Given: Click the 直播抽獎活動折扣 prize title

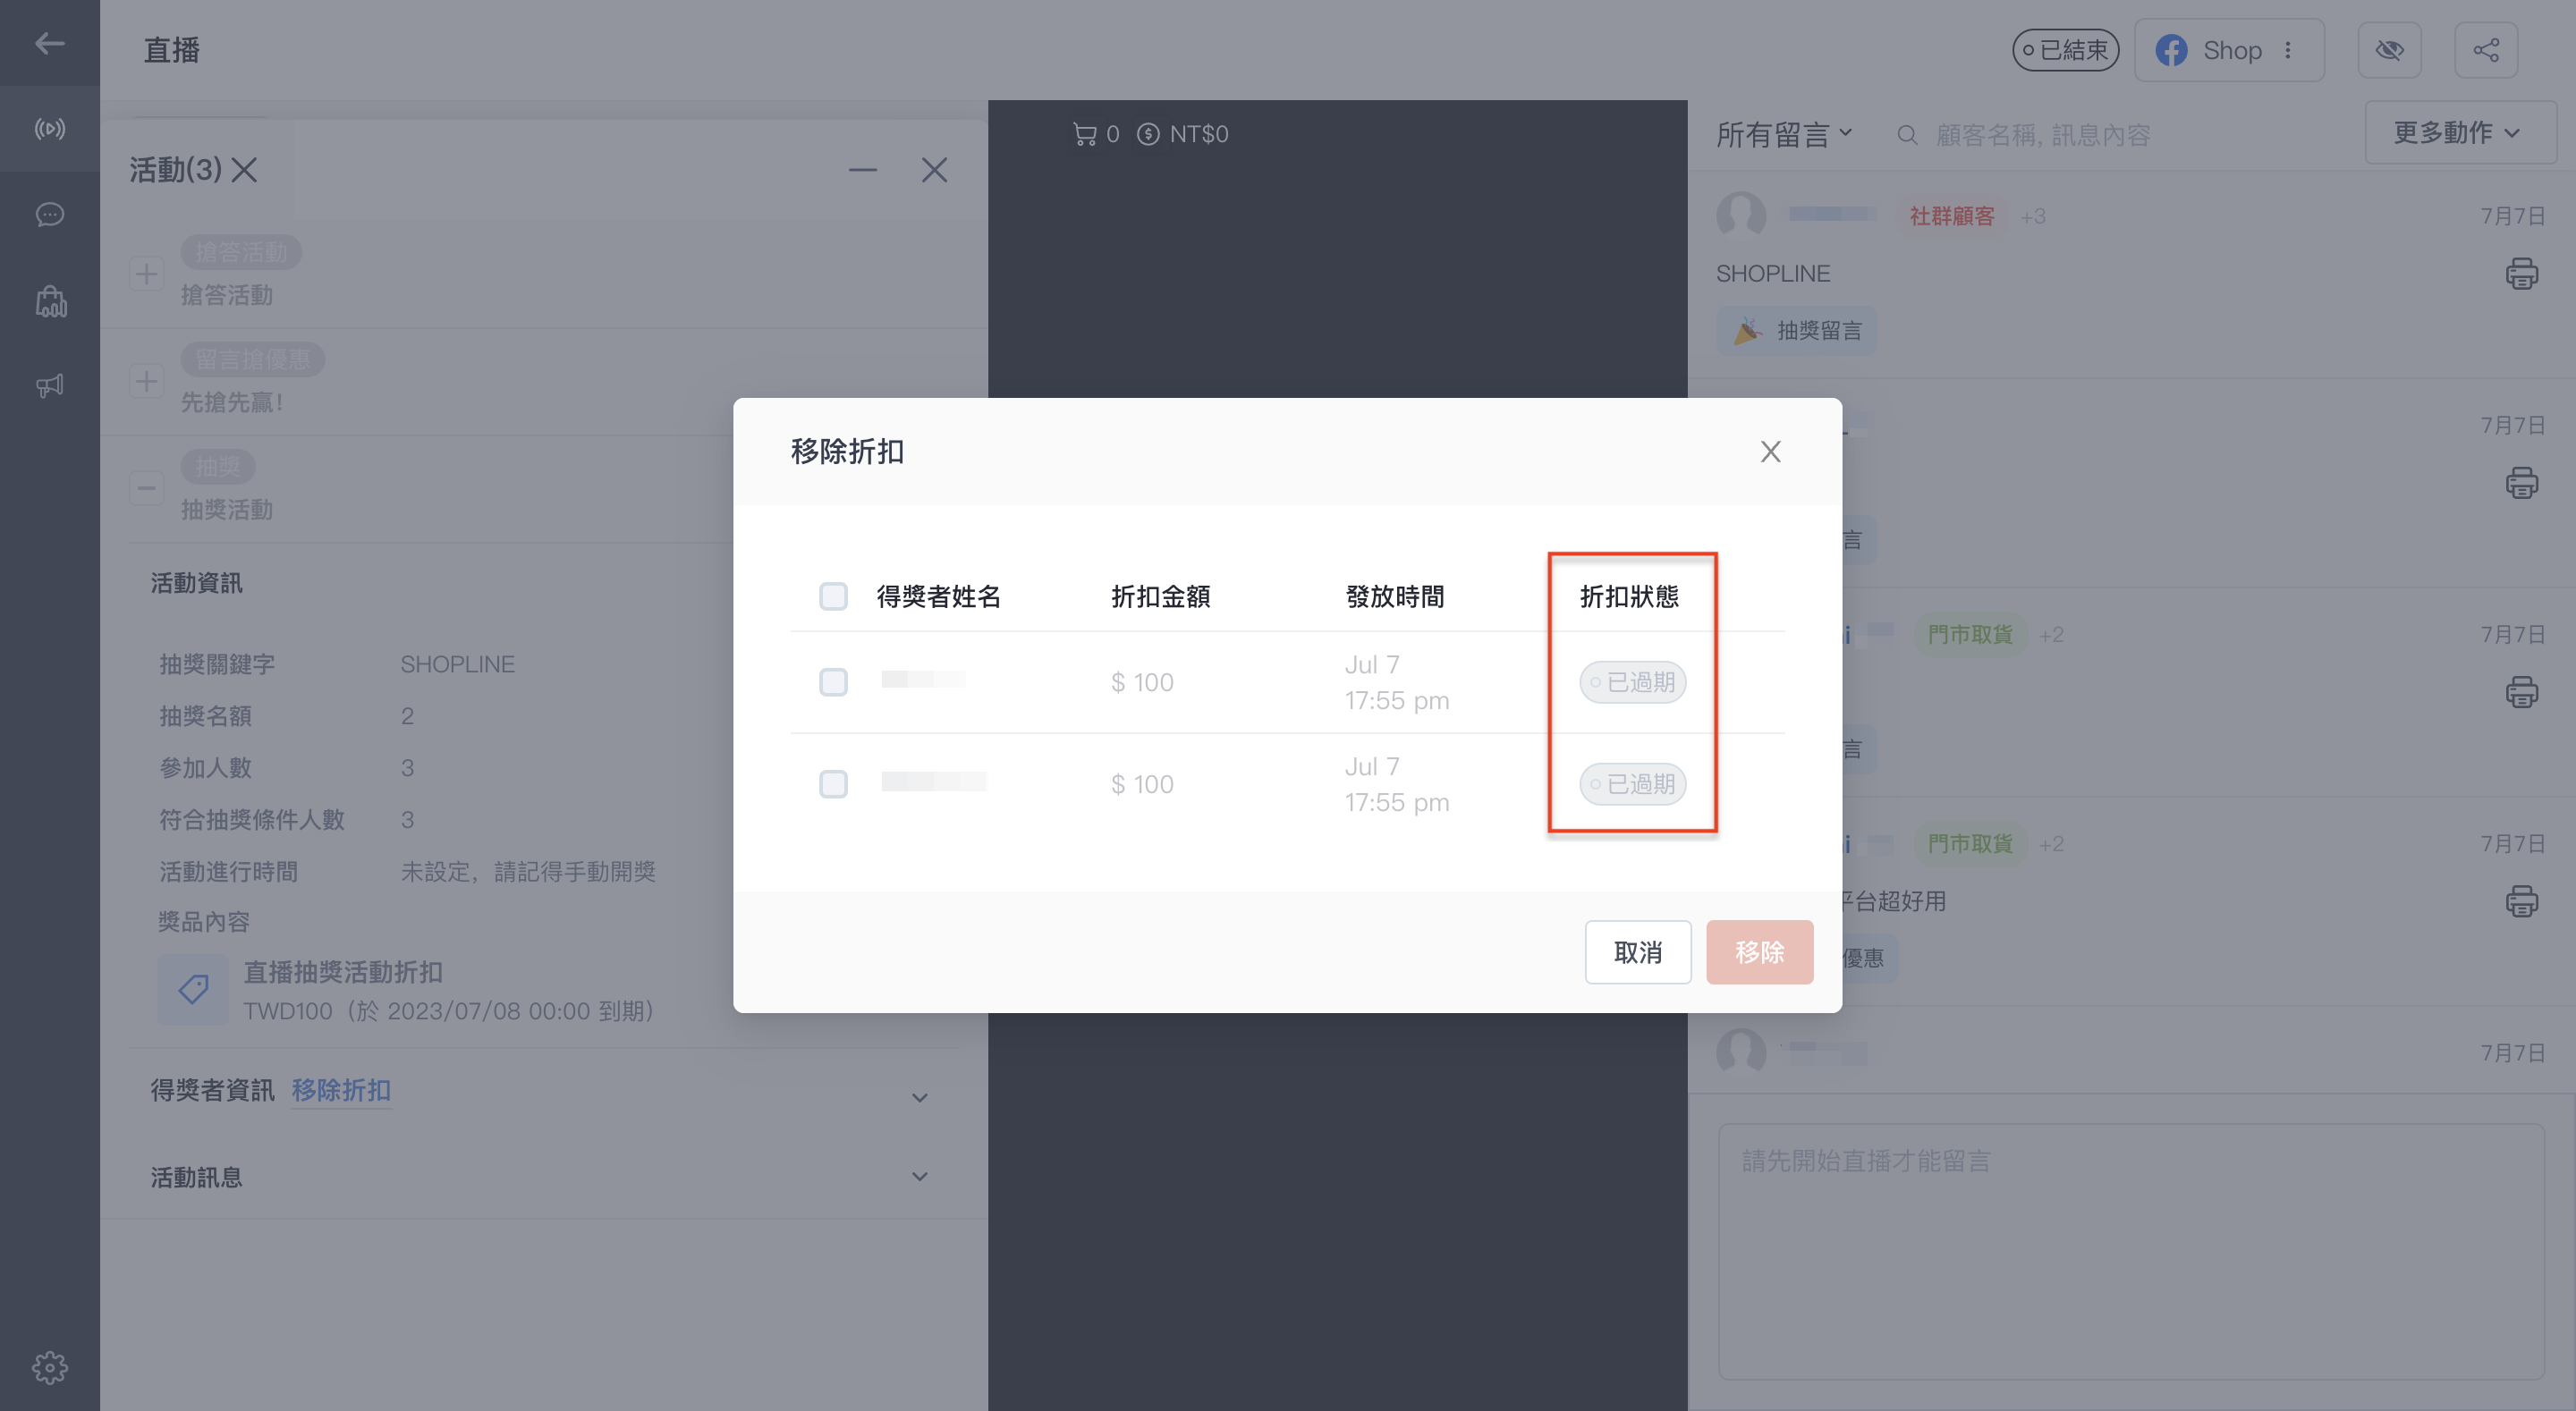Looking at the screenshot, I should click(x=343, y=972).
